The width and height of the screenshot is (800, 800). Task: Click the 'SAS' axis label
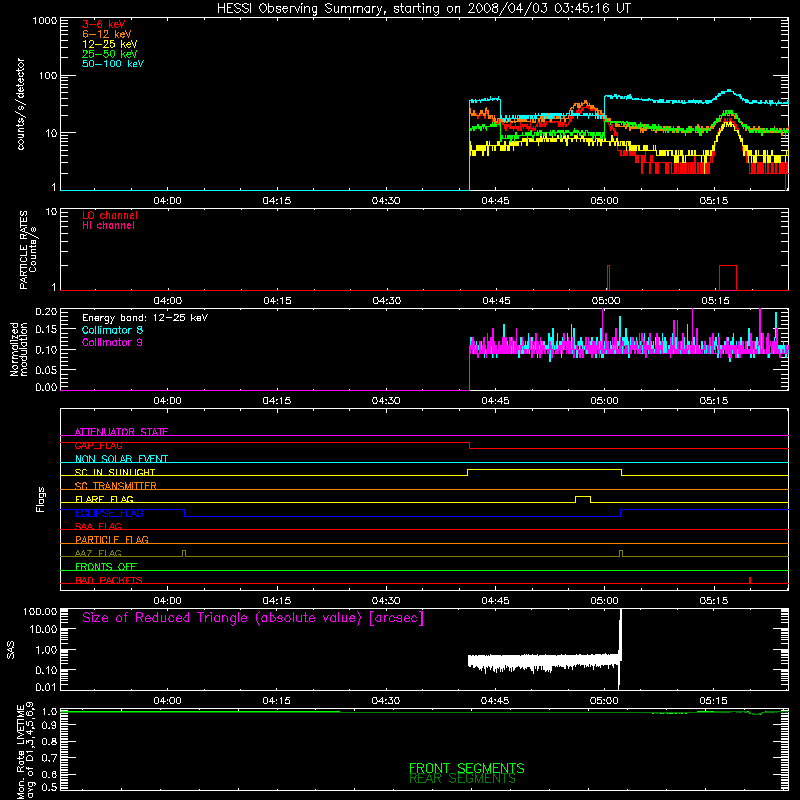10,650
